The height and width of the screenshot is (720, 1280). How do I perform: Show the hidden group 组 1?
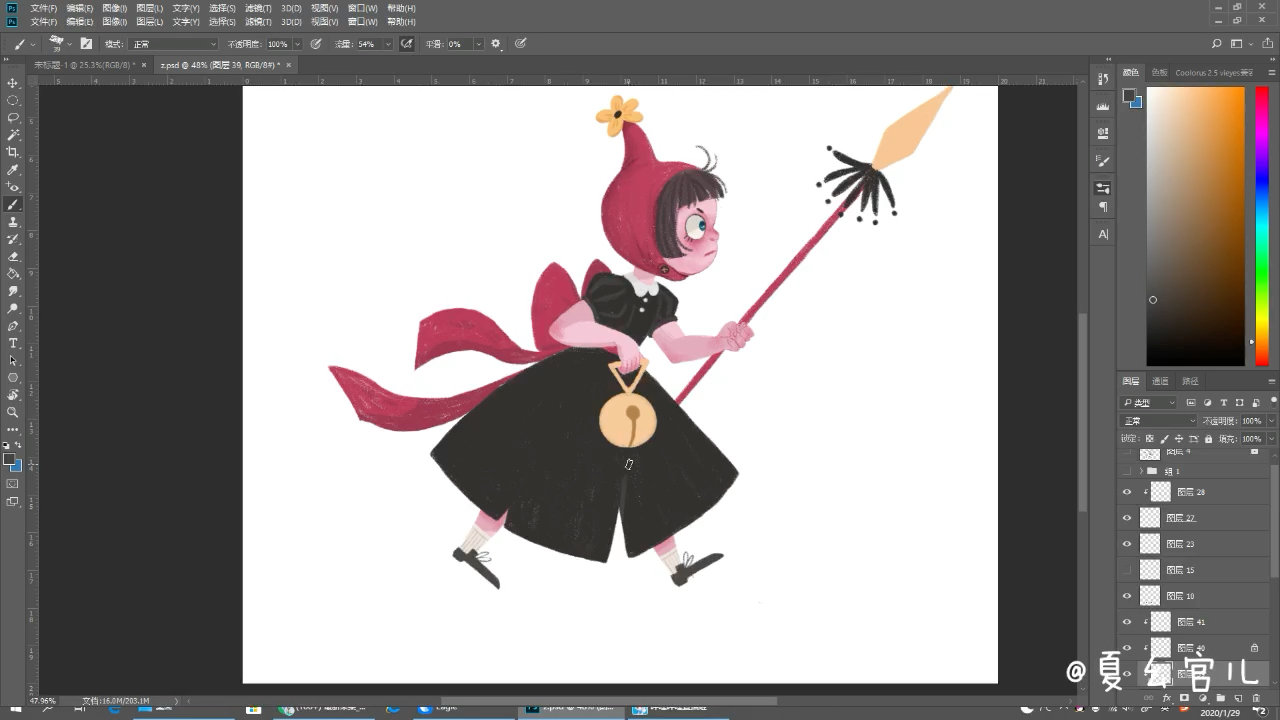click(x=1127, y=471)
